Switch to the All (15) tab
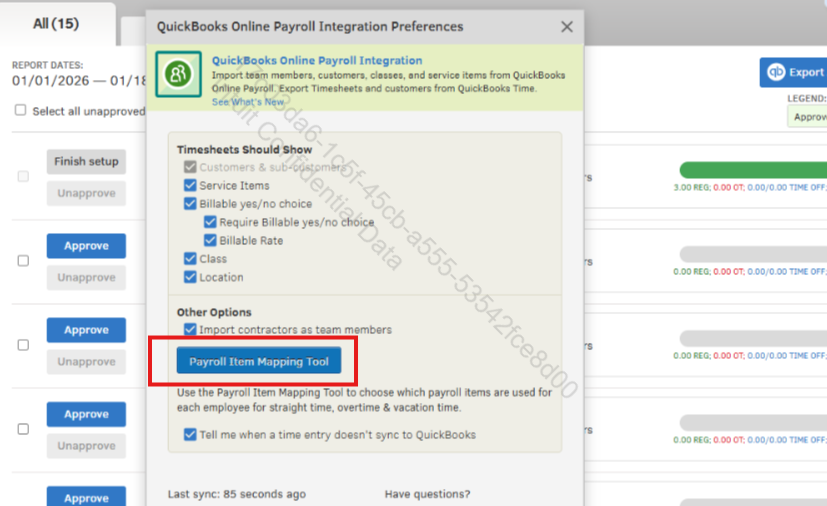Screen dimensions: 827x506 pos(55,22)
